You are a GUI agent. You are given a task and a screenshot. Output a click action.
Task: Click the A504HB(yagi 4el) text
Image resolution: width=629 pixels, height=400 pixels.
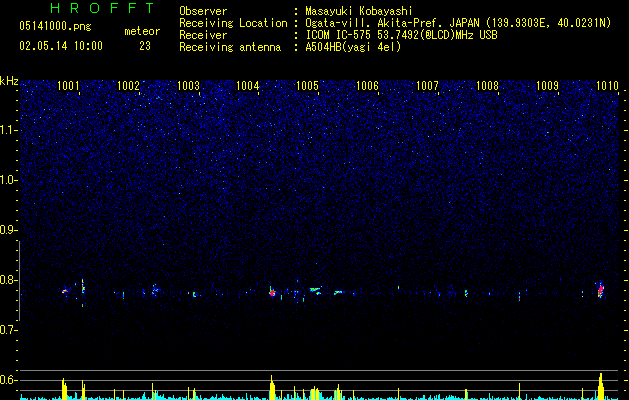click(x=353, y=47)
